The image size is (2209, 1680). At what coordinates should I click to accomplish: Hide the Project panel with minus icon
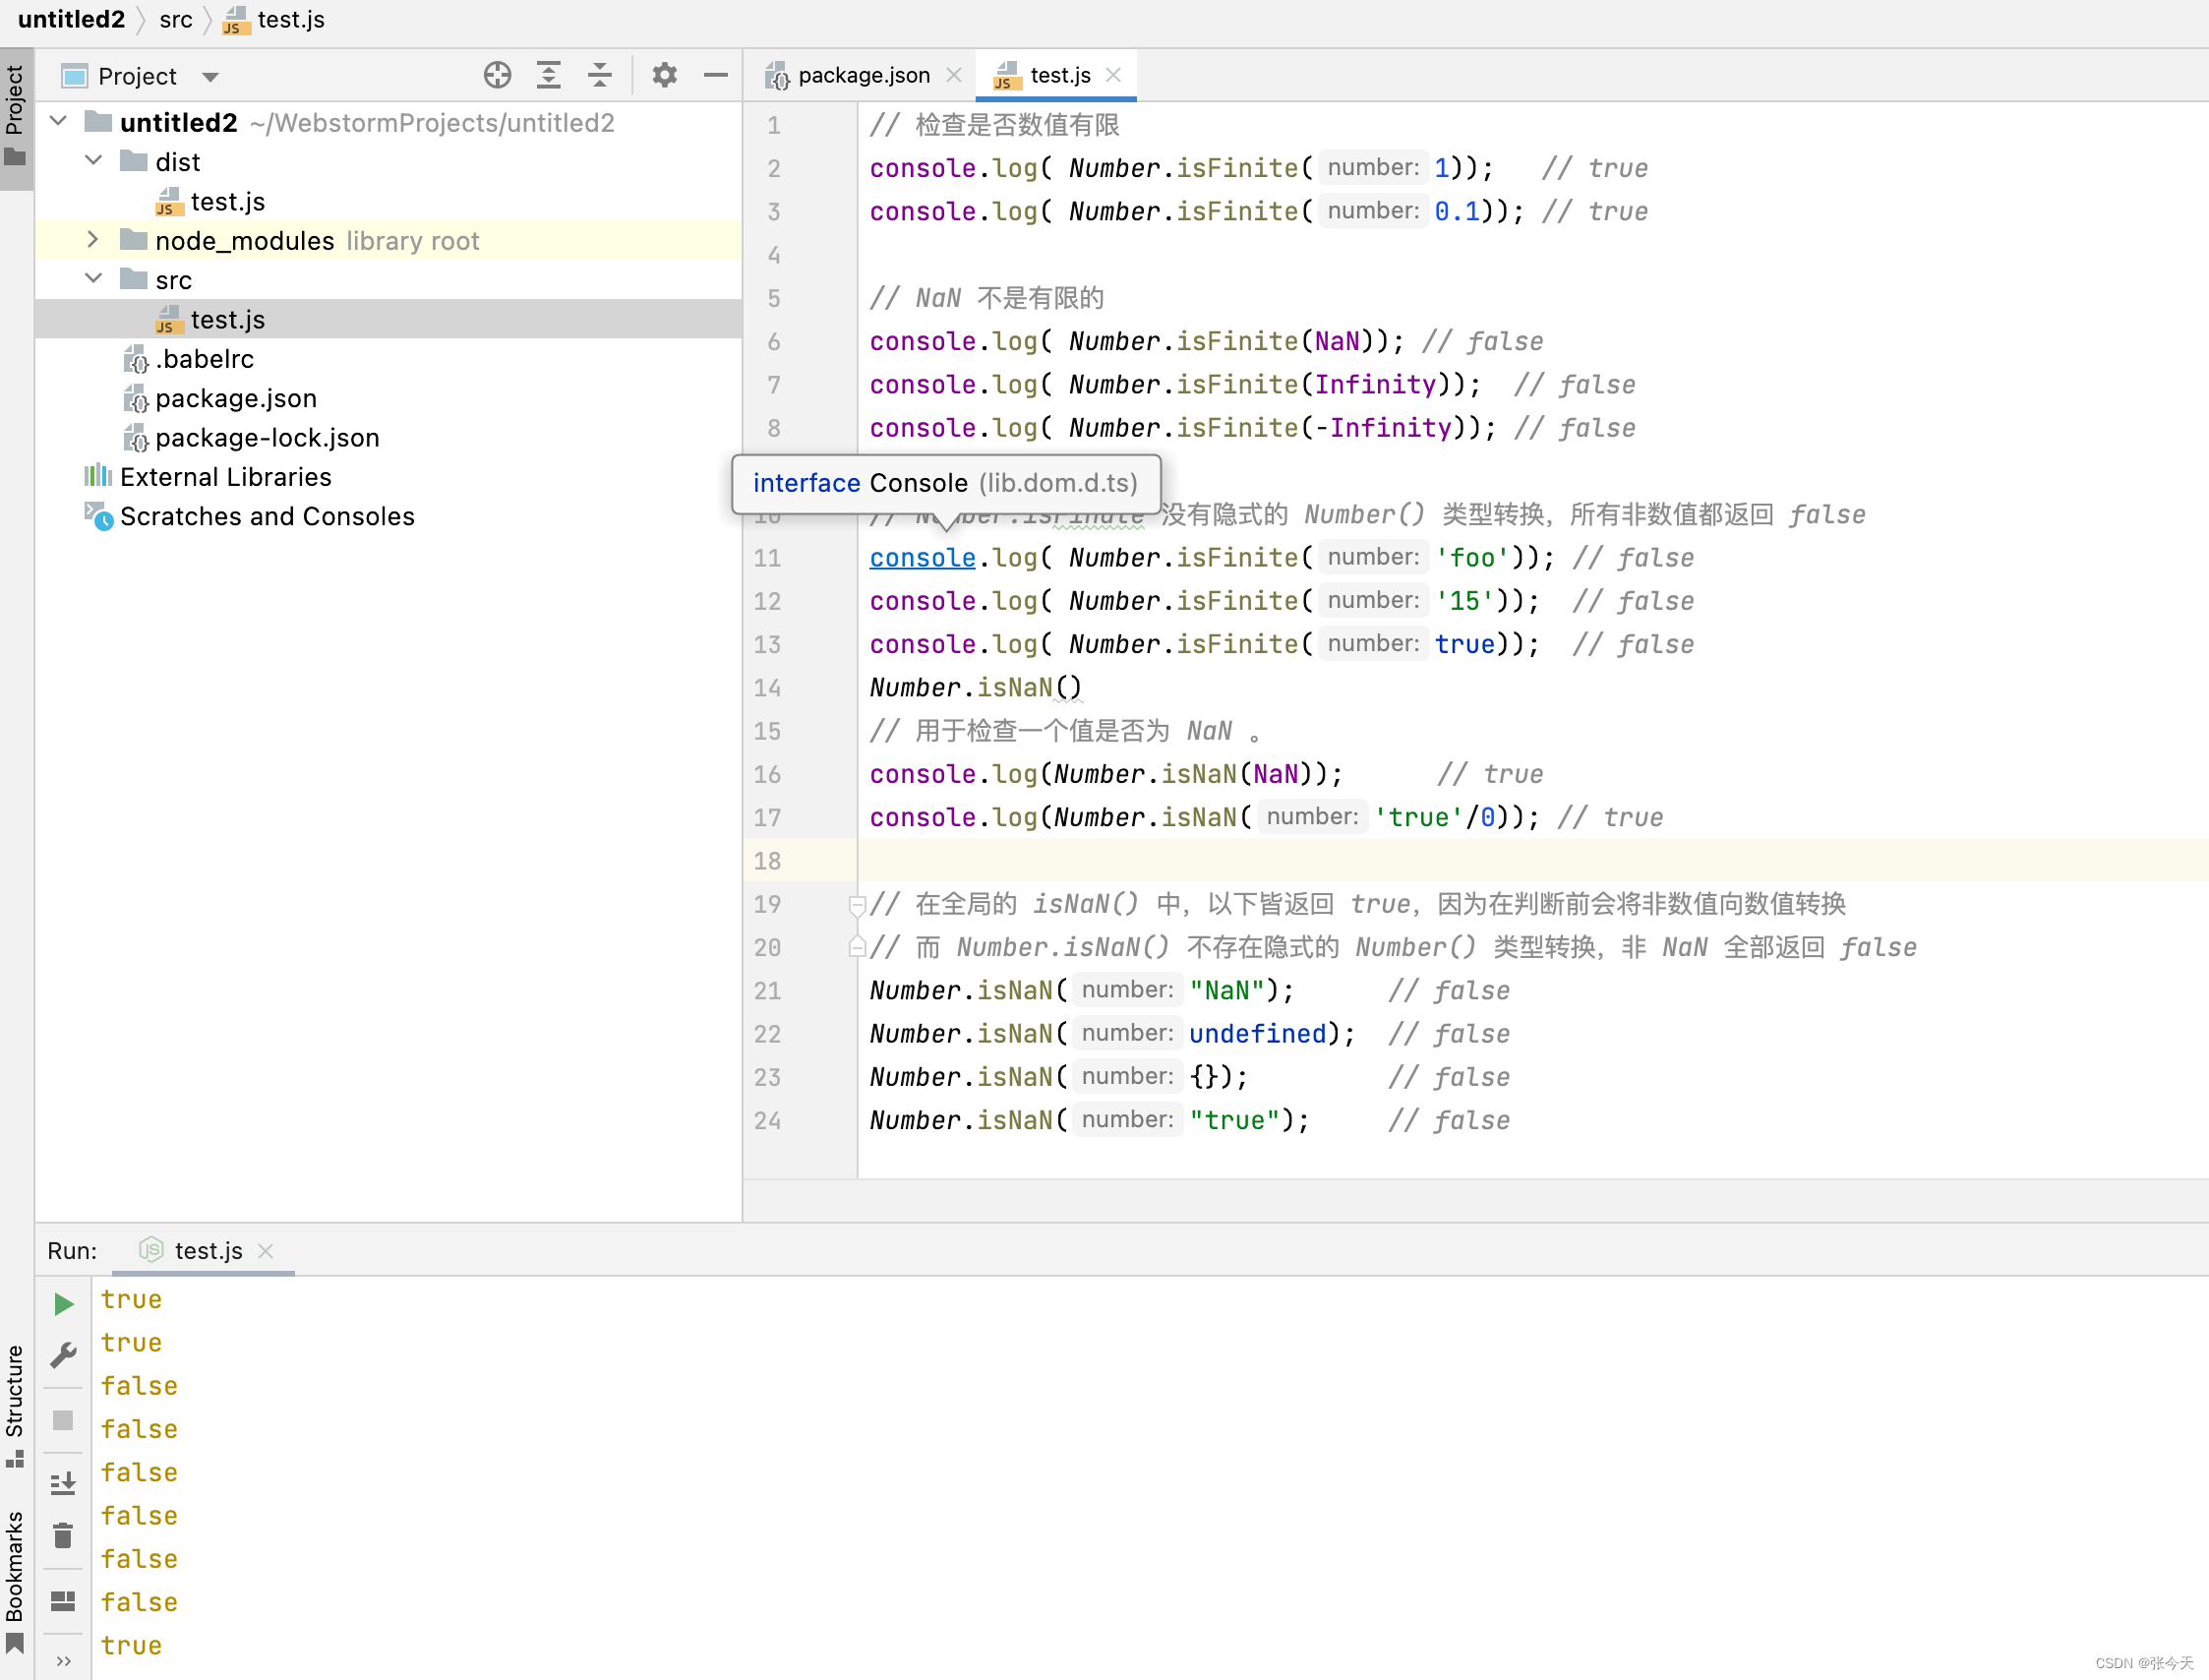pyautogui.click(x=715, y=75)
